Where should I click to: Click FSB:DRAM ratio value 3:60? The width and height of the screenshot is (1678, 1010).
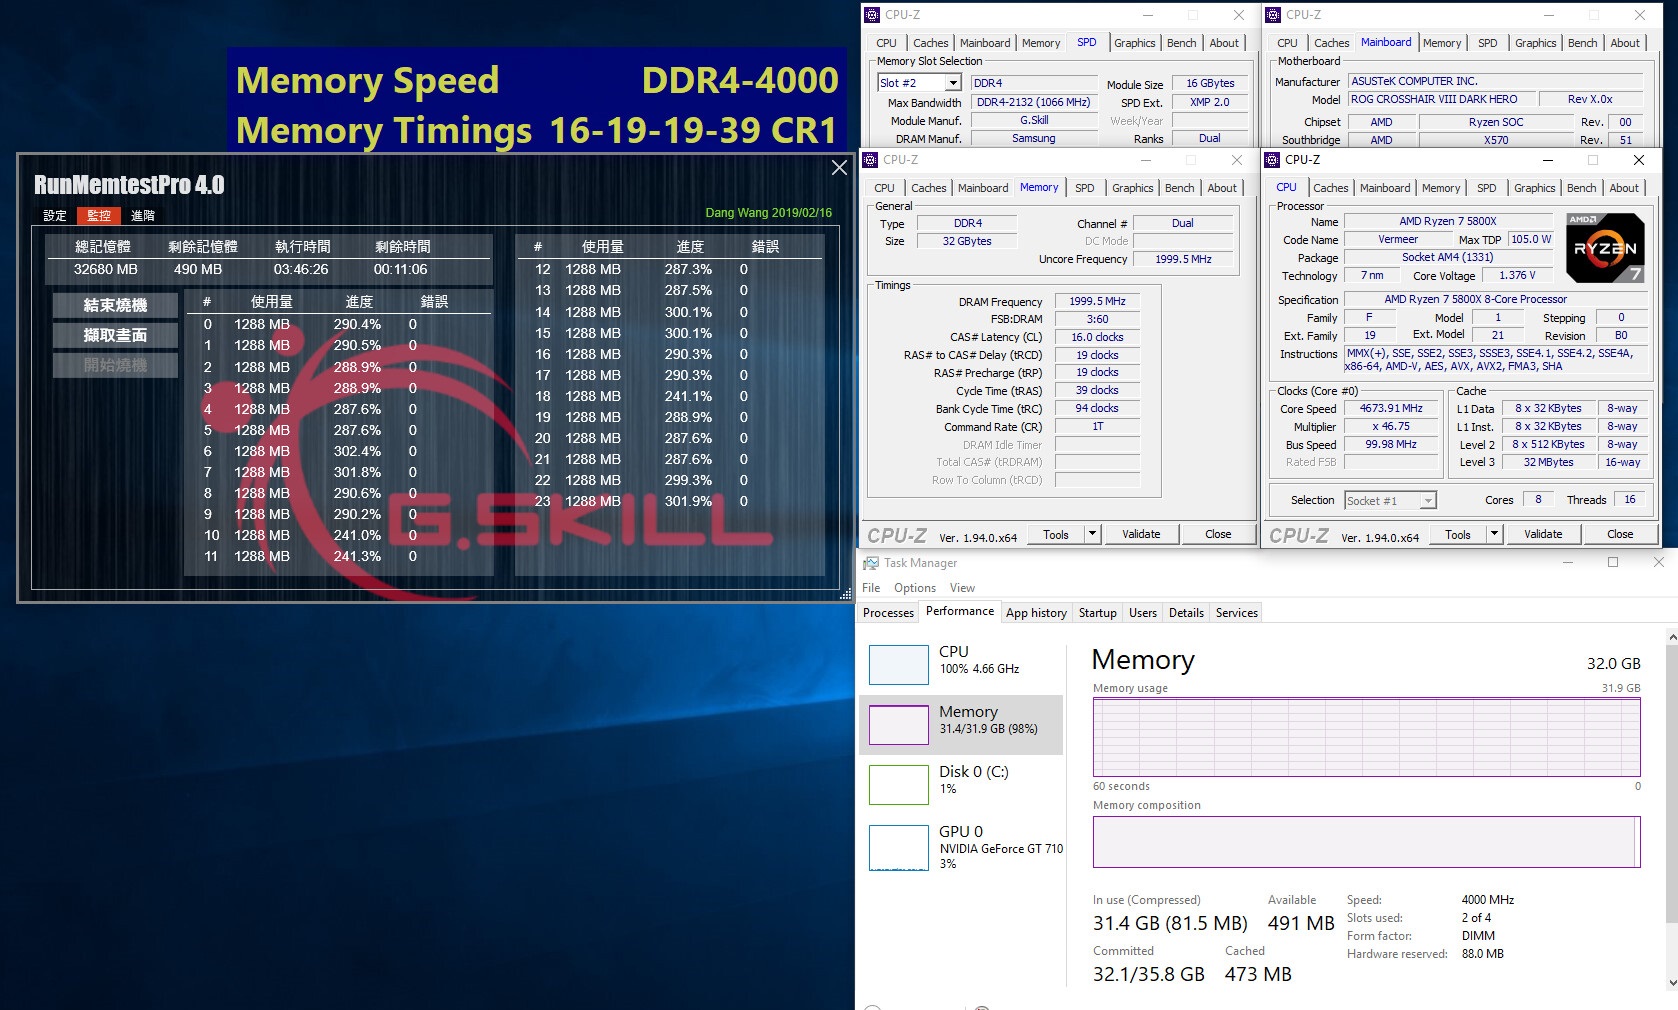coord(1097,319)
